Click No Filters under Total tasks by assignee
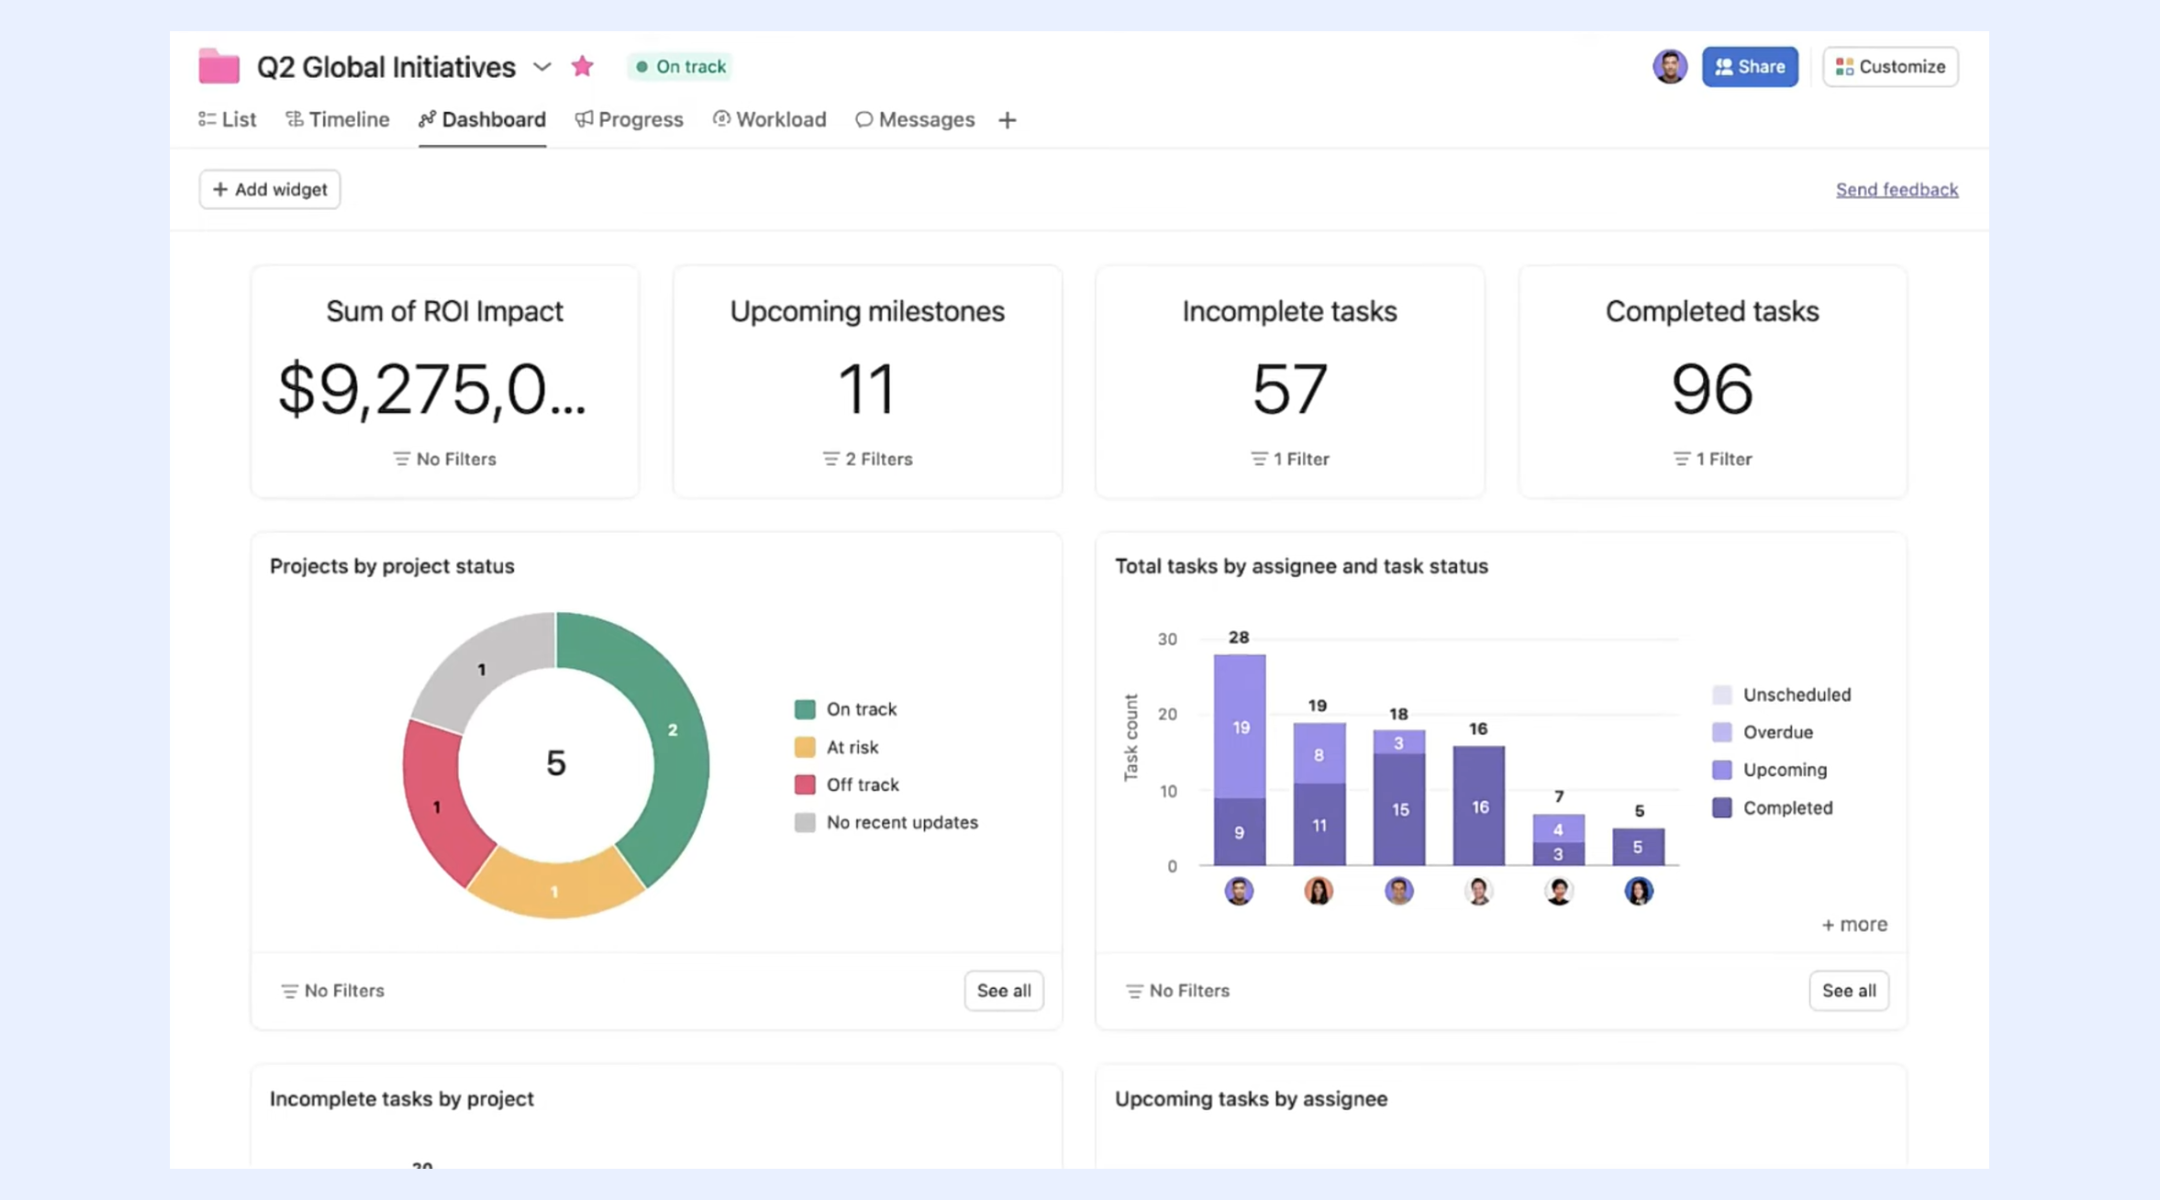The width and height of the screenshot is (2160, 1200). click(1177, 991)
